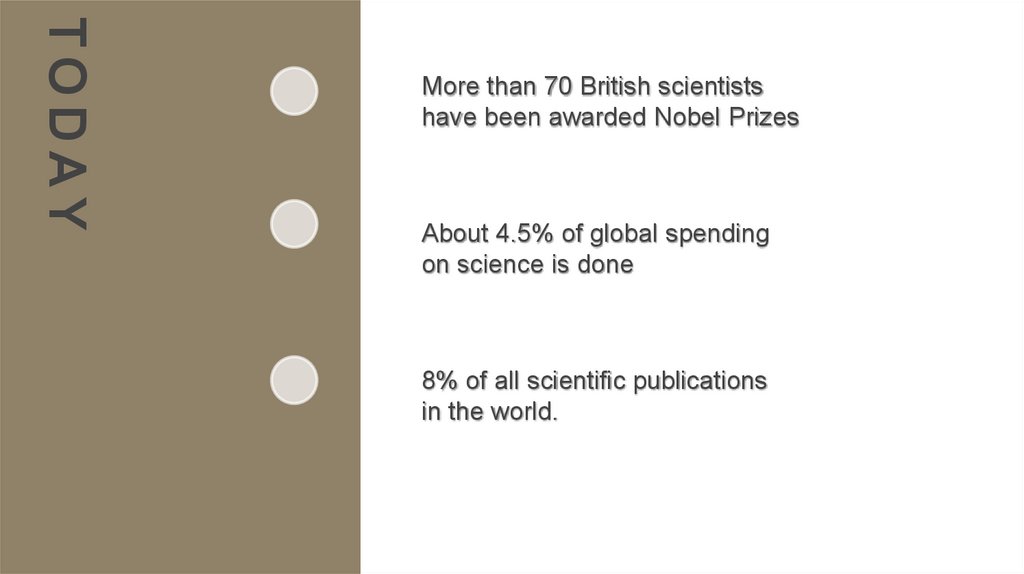Select the word "global" in the second statement

point(623,234)
